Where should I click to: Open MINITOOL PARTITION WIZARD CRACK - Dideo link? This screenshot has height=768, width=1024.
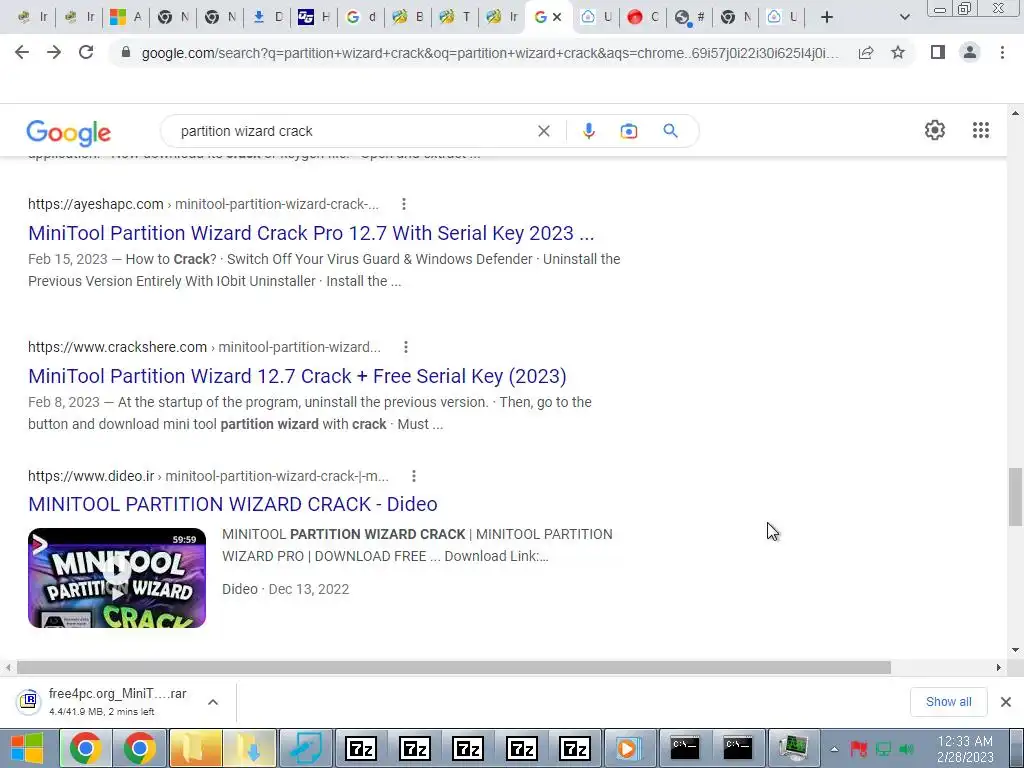[x=232, y=504]
